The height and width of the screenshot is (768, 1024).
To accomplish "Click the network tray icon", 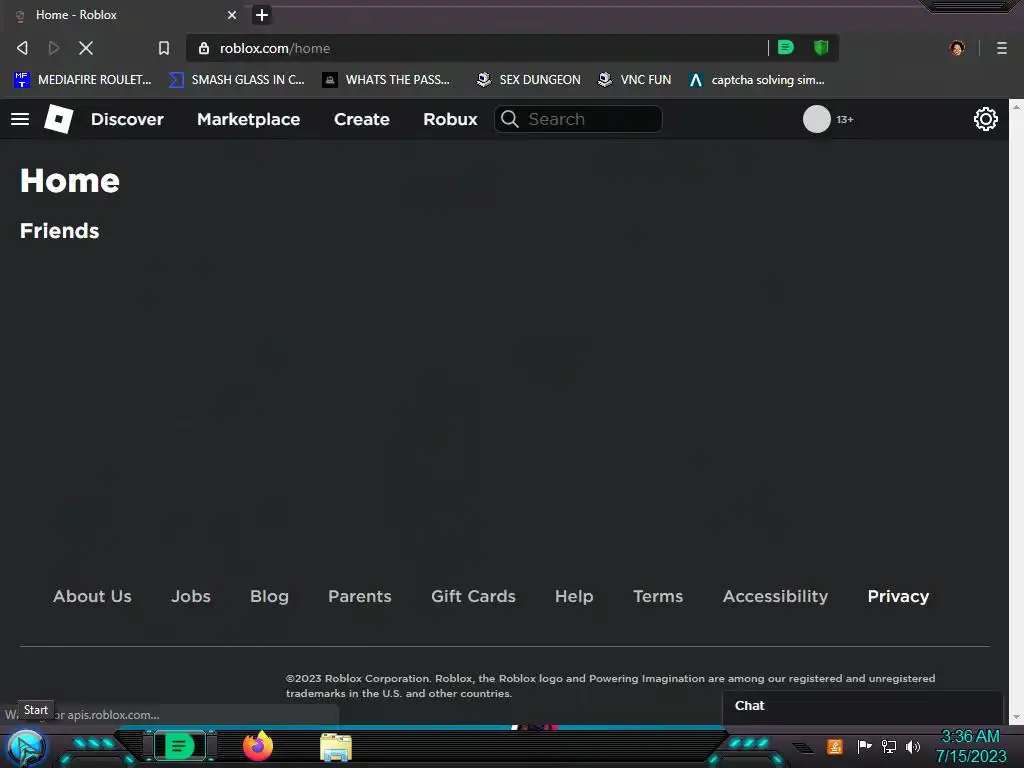I will coord(889,746).
